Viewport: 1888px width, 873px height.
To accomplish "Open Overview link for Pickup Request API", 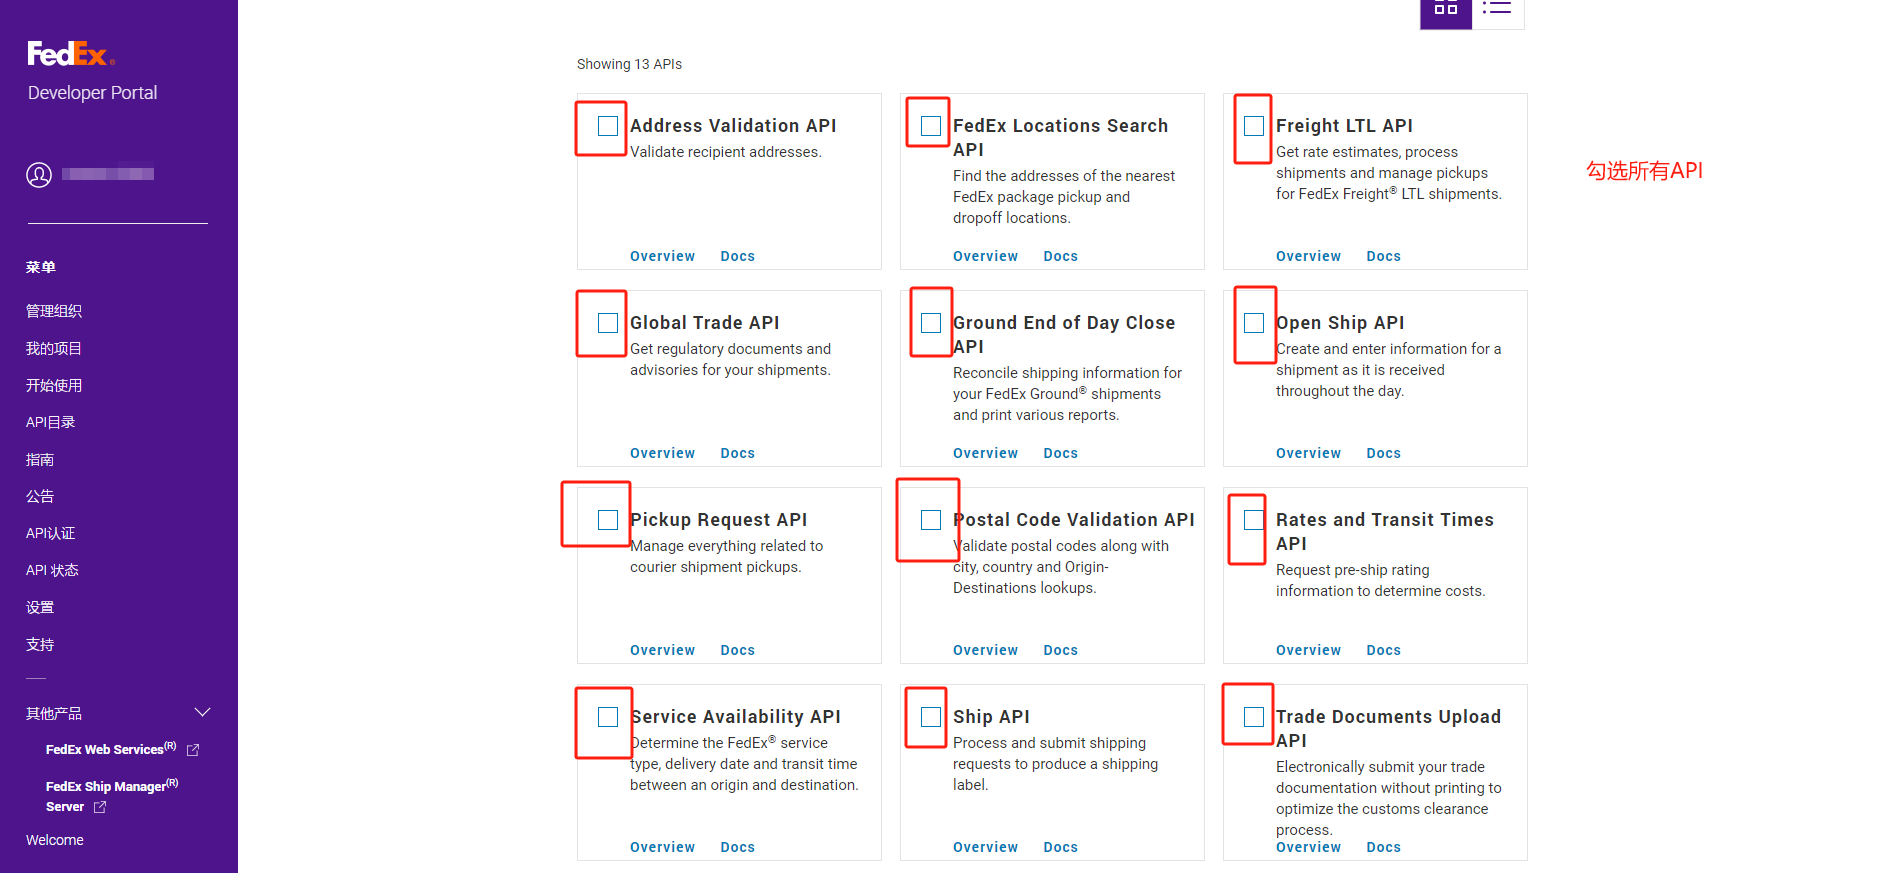I will click(x=662, y=650).
